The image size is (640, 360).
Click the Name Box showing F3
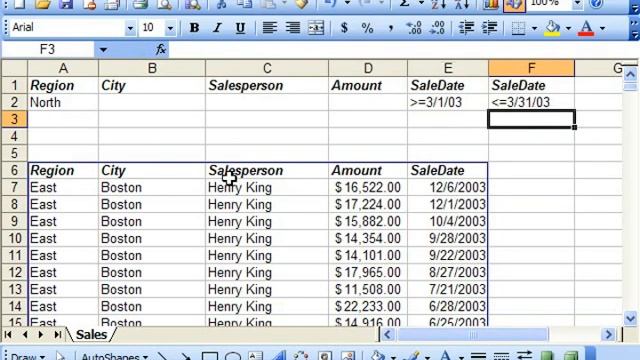48,50
